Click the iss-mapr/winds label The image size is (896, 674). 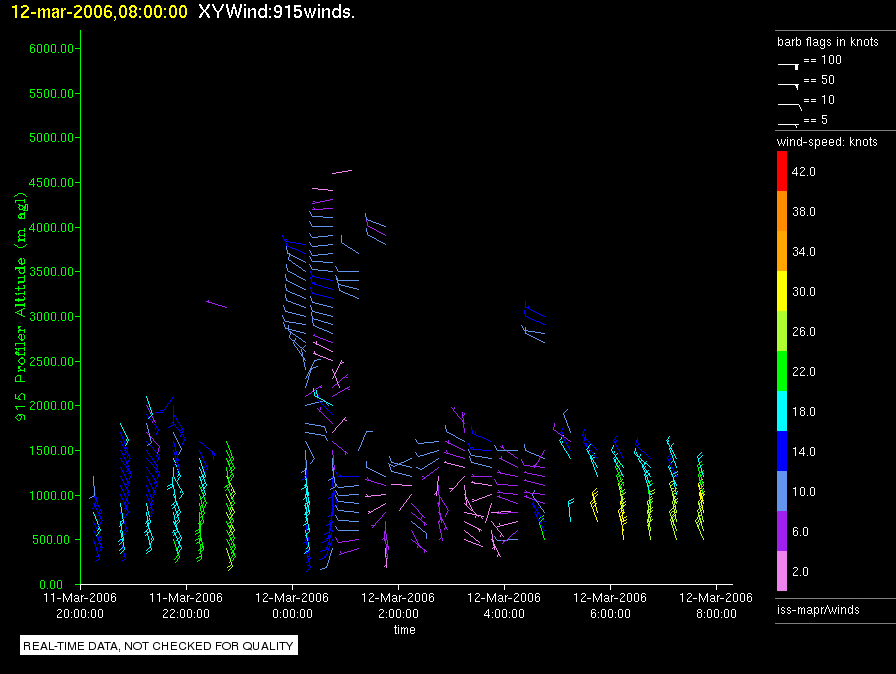[818, 609]
